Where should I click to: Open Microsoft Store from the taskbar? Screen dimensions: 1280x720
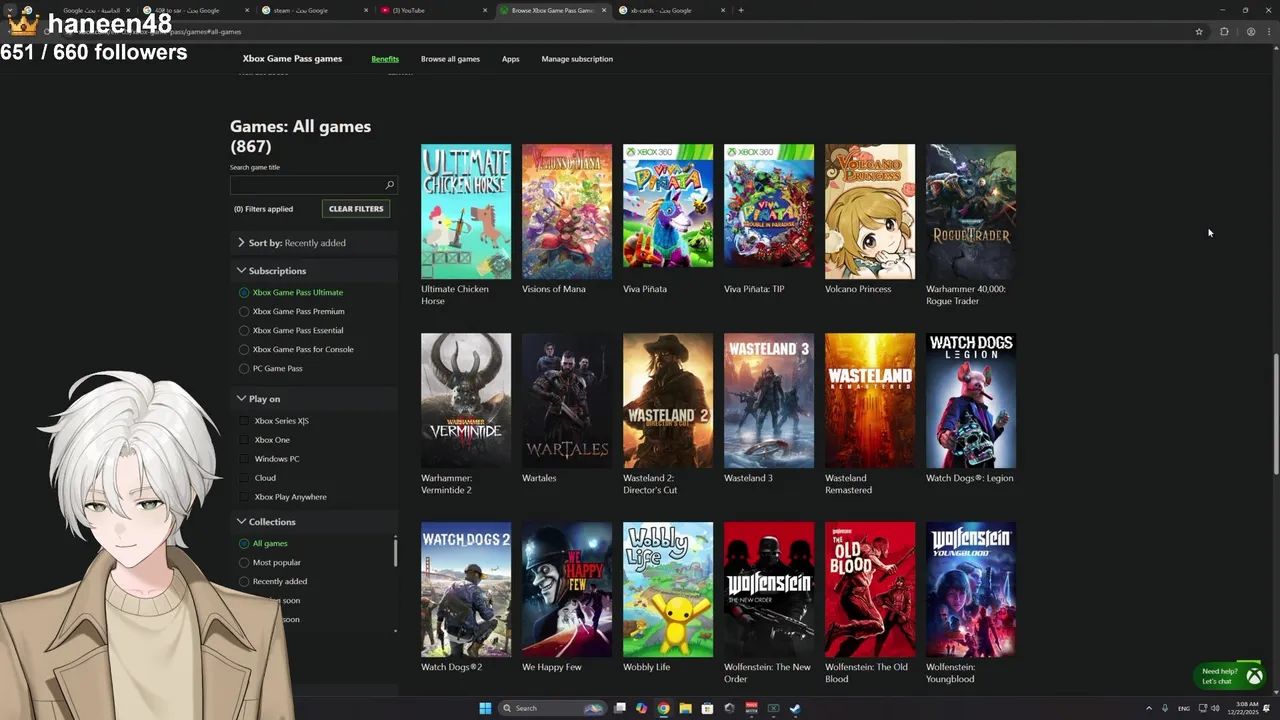707,708
